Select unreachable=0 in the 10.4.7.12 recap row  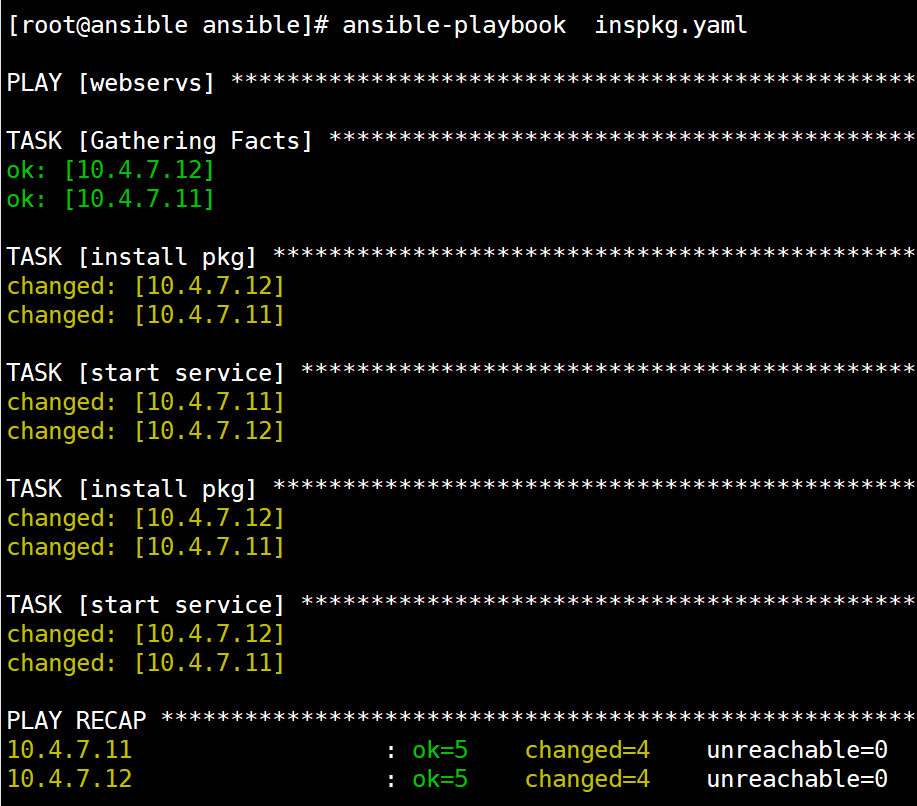pyautogui.click(x=798, y=779)
